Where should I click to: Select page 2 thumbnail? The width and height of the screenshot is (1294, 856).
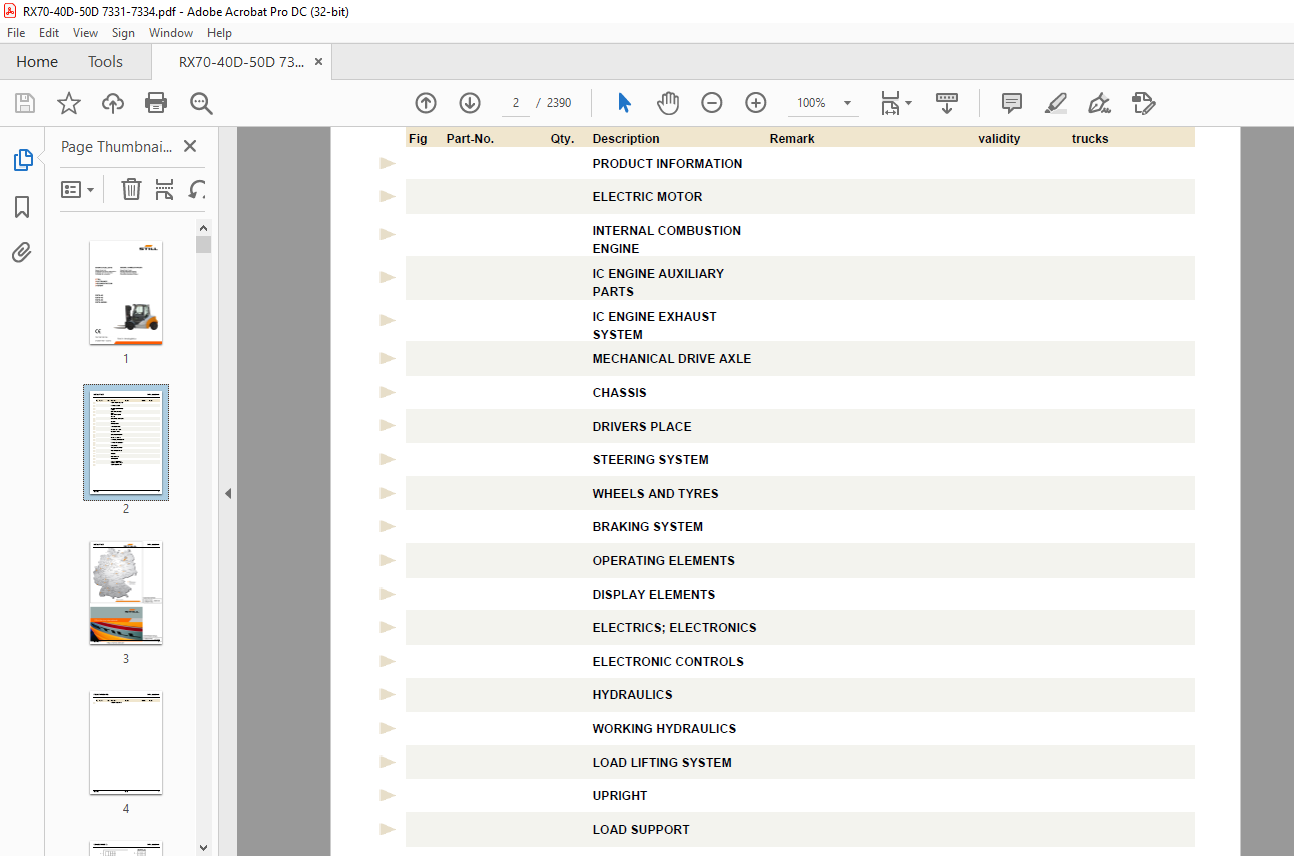click(x=126, y=442)
